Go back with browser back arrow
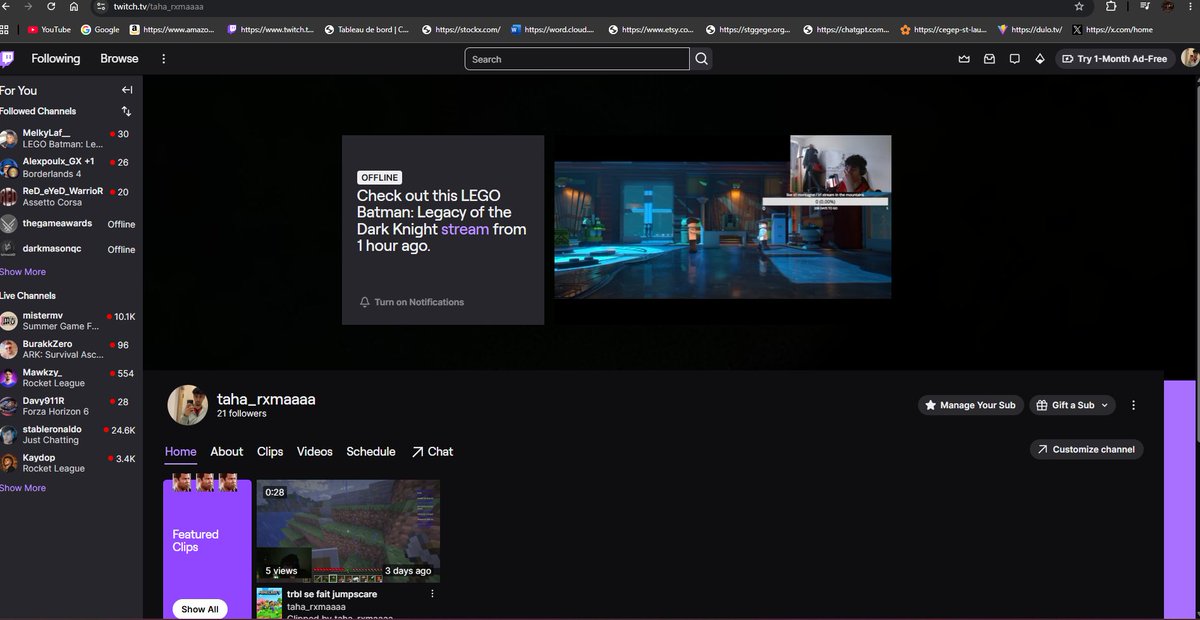Screen dimensions: 1200x620 [7, 6]
